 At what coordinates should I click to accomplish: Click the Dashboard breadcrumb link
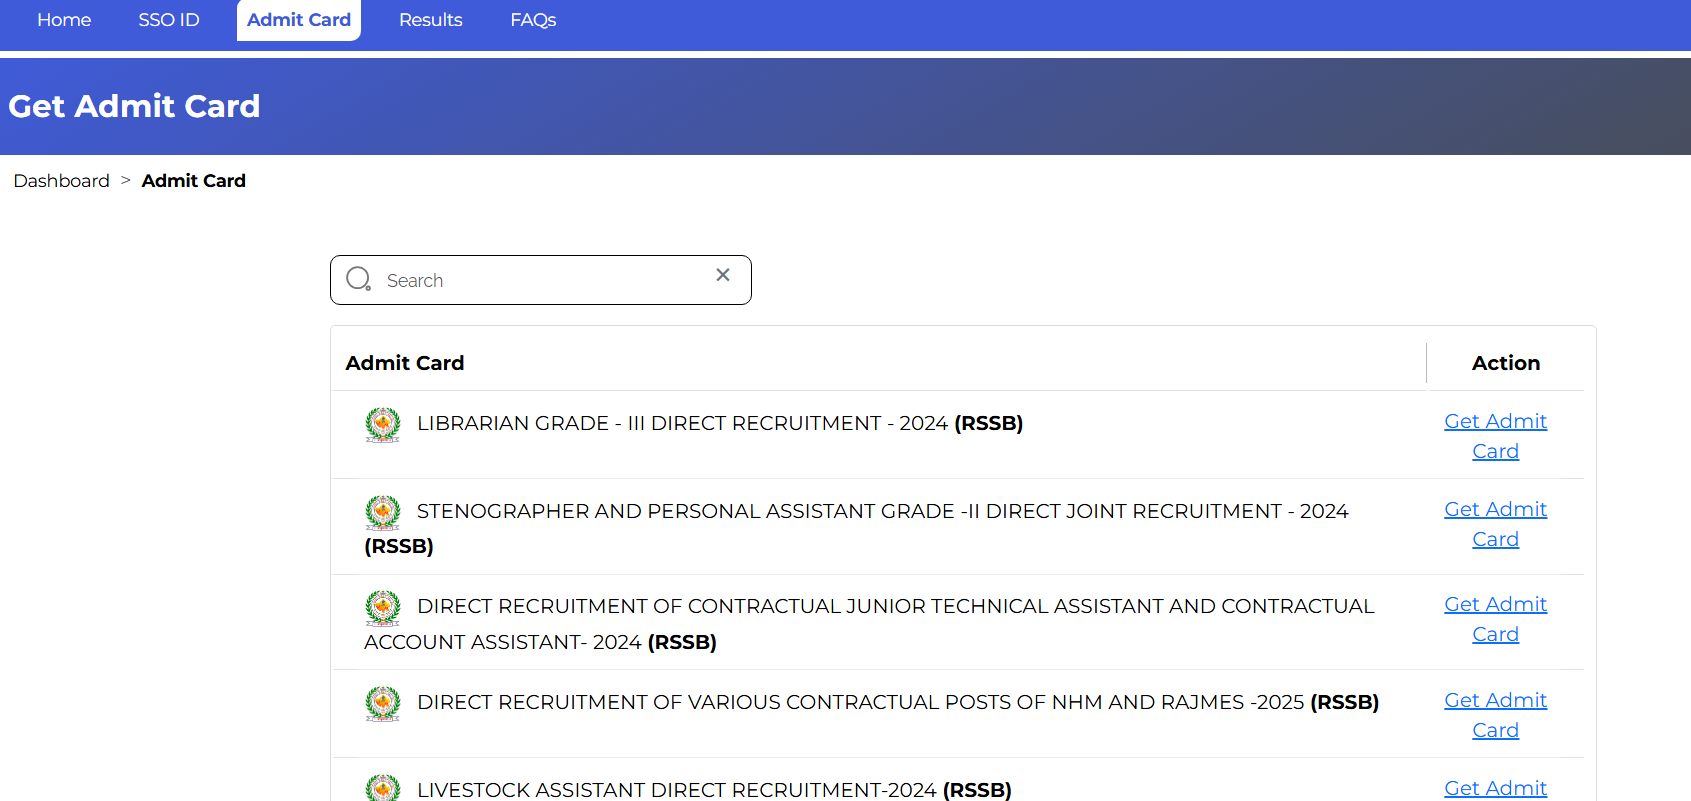tap(62, 181)
